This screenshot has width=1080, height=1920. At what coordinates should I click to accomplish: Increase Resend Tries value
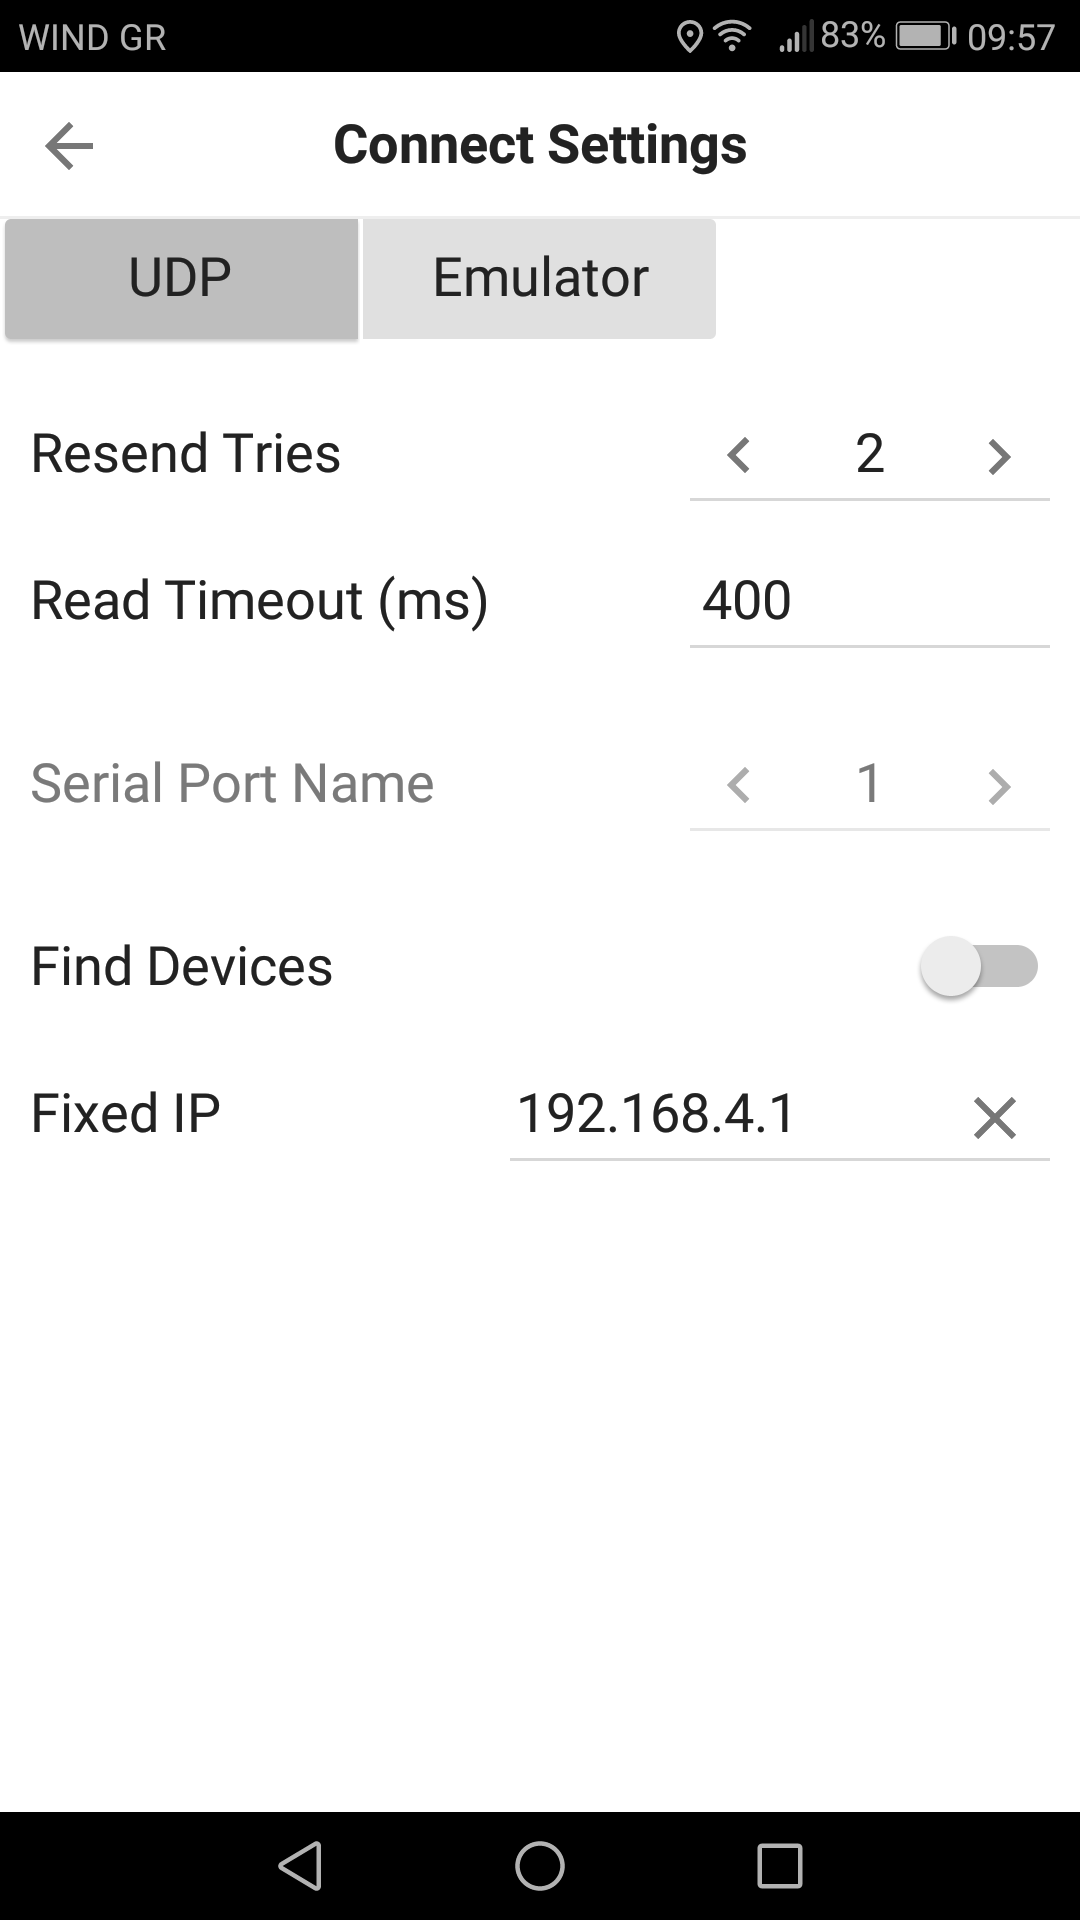(999, 455)
